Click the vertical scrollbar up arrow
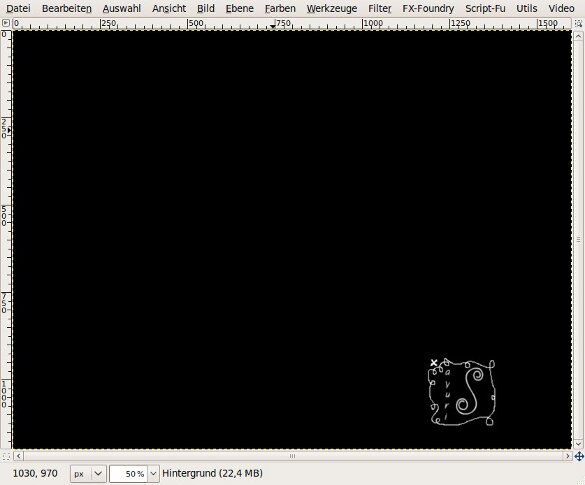This screenshot has width=585, height=485. (578, 36)
